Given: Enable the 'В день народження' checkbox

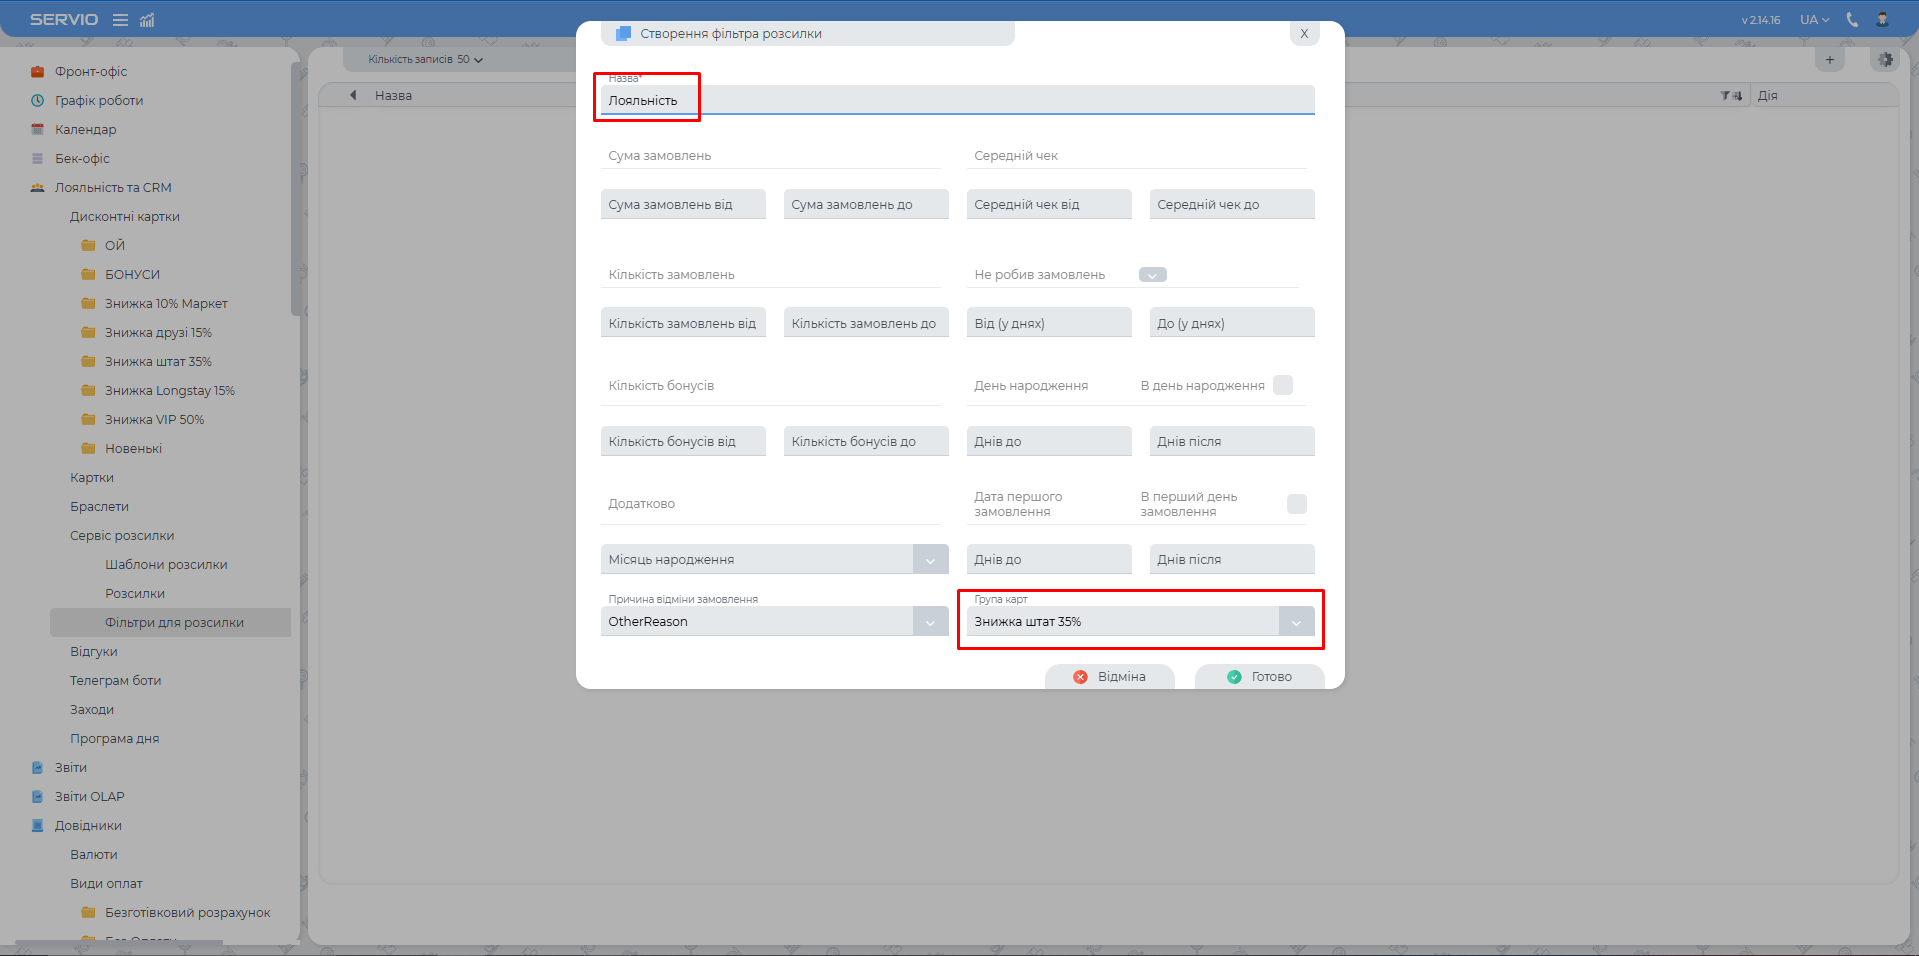Looking at the screenshot, I should coord(1283,385).
